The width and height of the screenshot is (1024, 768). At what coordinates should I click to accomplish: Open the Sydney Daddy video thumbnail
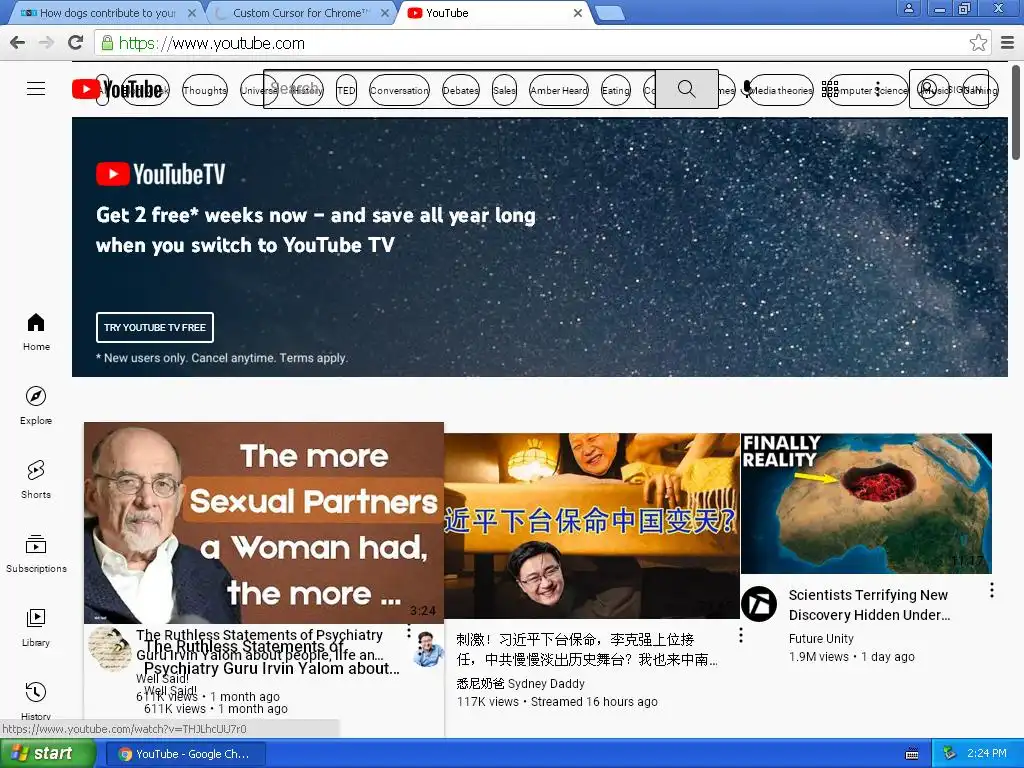592,526
